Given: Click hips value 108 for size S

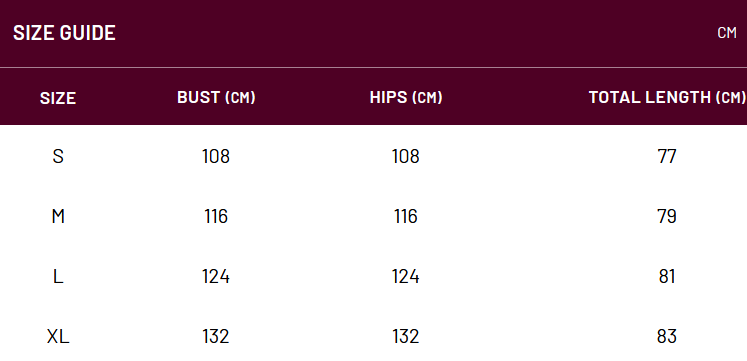Looking at the screenshot, I should (405, 156).
